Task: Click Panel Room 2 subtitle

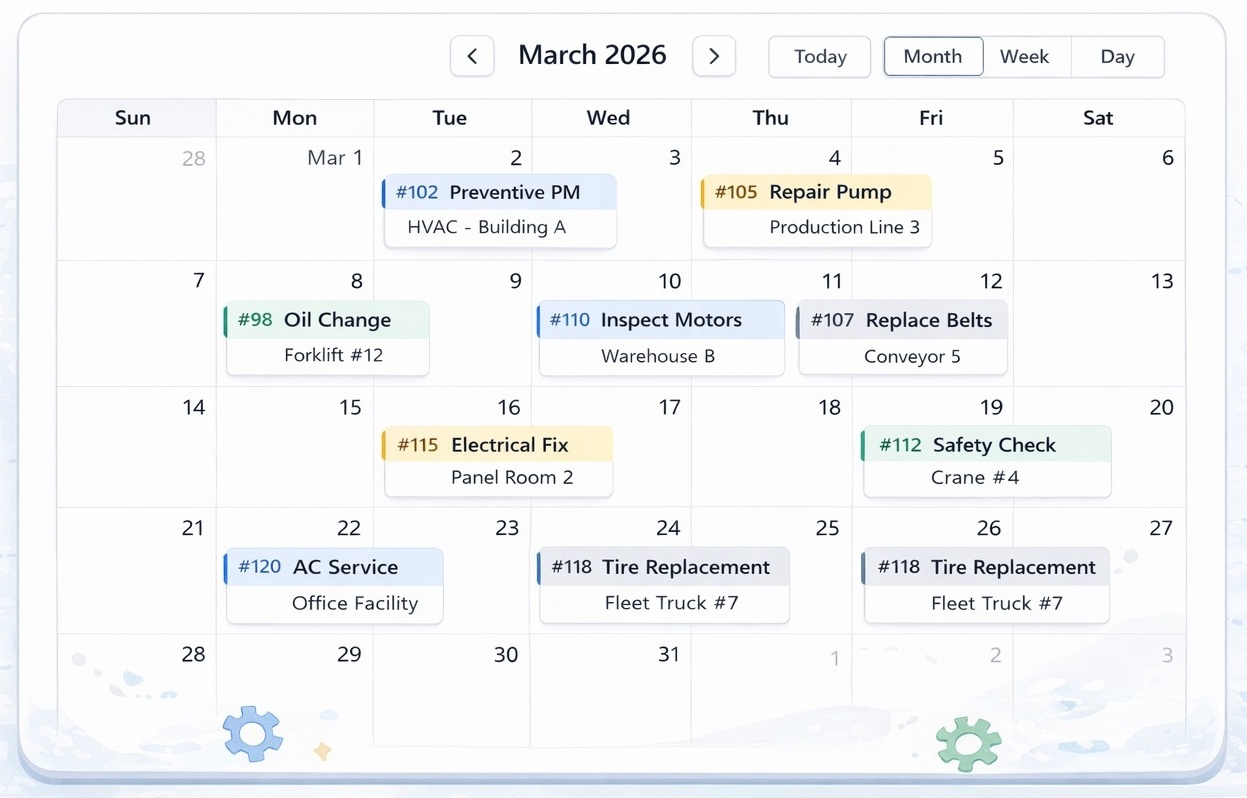Action: coord(512,477)
